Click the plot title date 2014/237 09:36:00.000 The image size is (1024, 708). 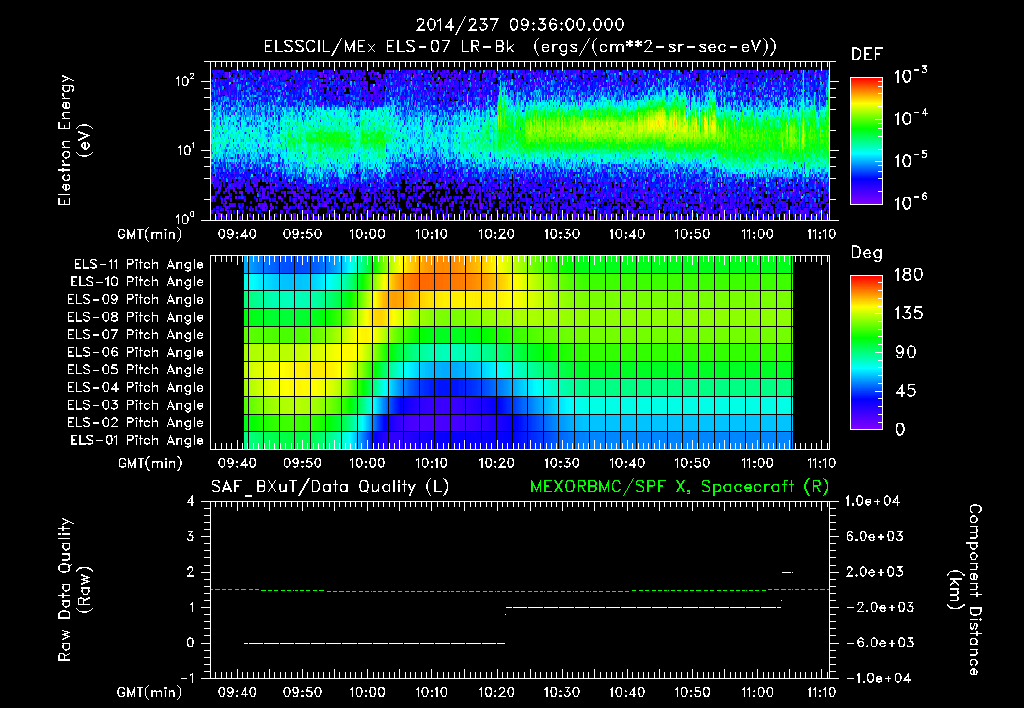point(520,25)
